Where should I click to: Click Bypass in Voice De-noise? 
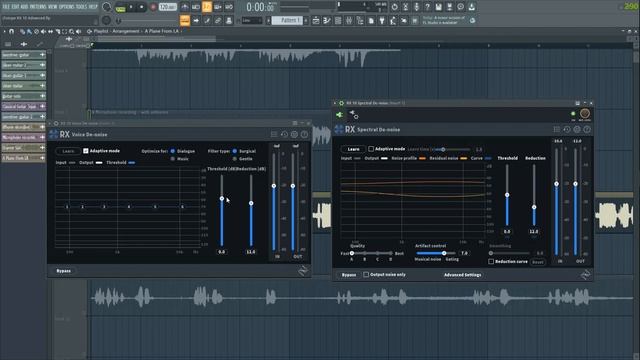click(64, 271)
